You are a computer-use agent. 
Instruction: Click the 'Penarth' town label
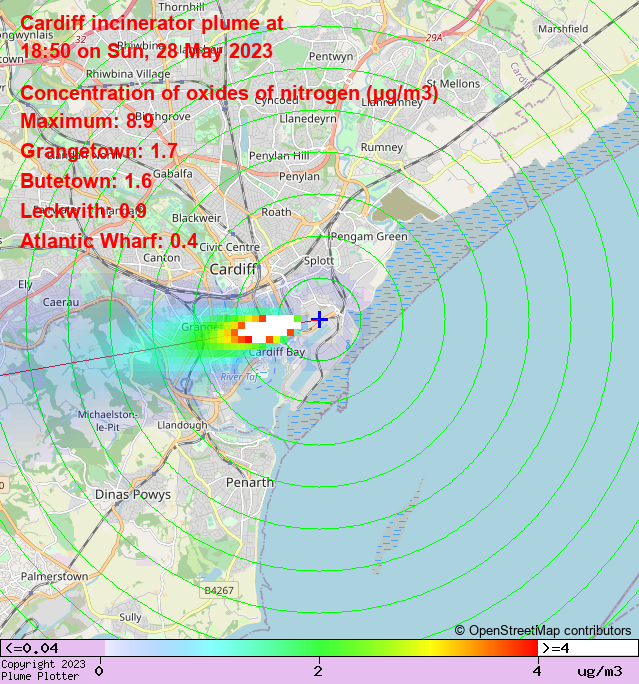click(250, 482)
